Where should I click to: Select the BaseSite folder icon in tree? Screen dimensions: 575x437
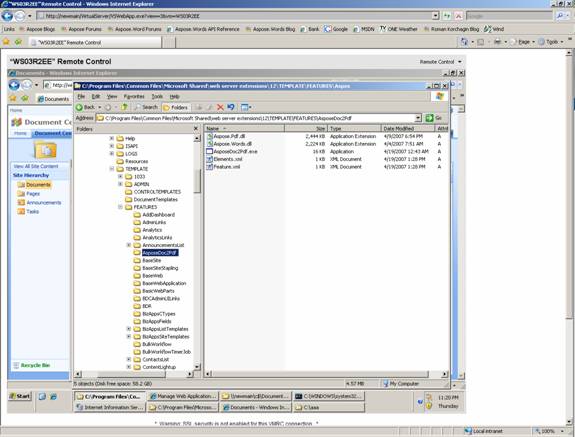137,260
